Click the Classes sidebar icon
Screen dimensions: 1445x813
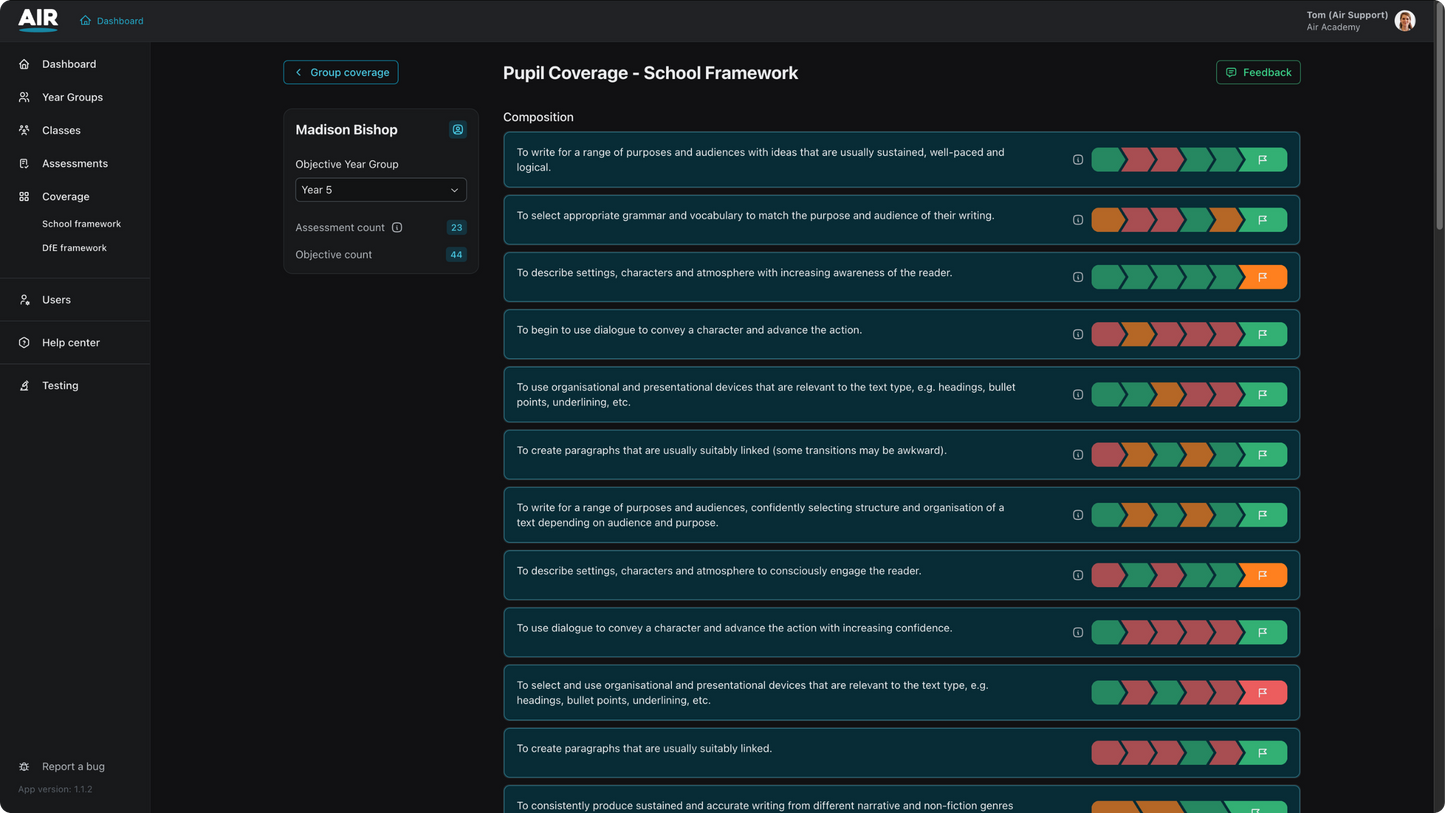[x=23, y=130]
